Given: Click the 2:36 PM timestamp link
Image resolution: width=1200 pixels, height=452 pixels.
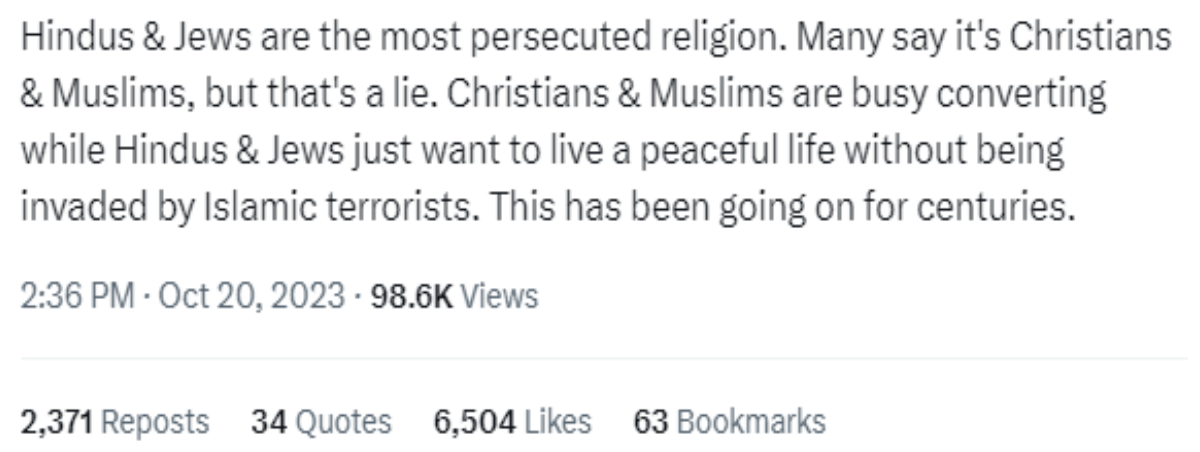Looking at the screenshot, I should pyautogui.click(x=76, y=296).
